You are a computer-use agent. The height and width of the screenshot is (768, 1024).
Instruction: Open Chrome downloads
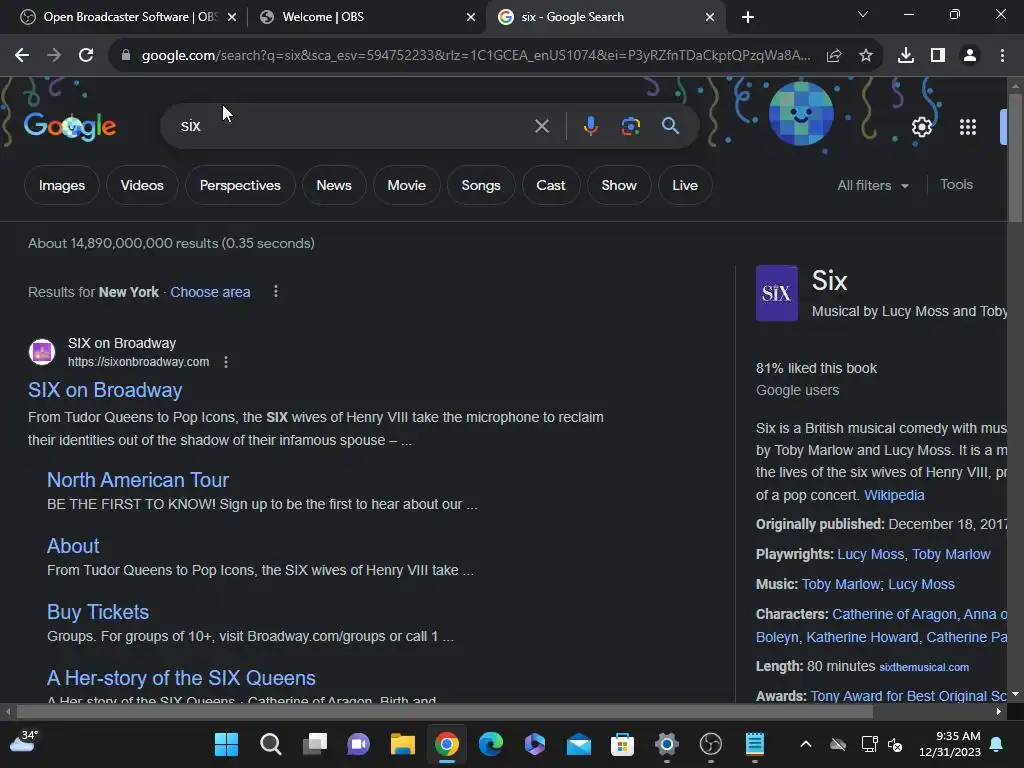(905, 56)
